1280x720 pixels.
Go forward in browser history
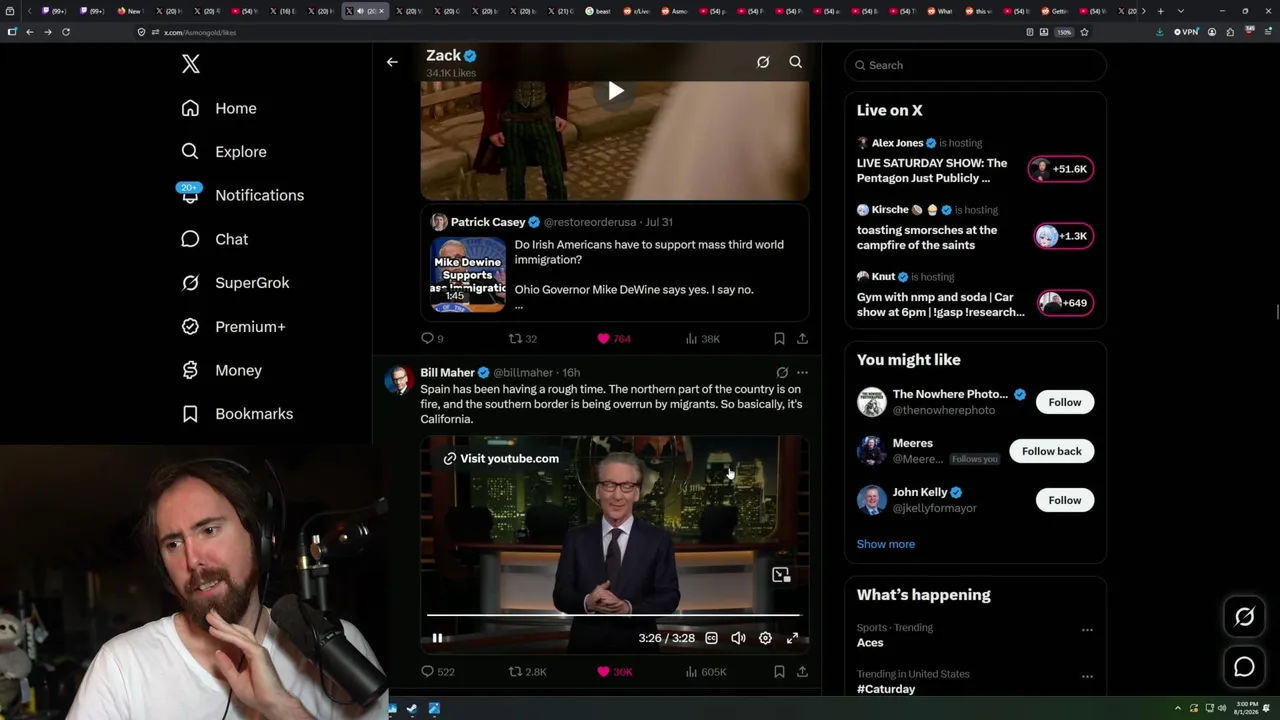click(x=48, y=32)
